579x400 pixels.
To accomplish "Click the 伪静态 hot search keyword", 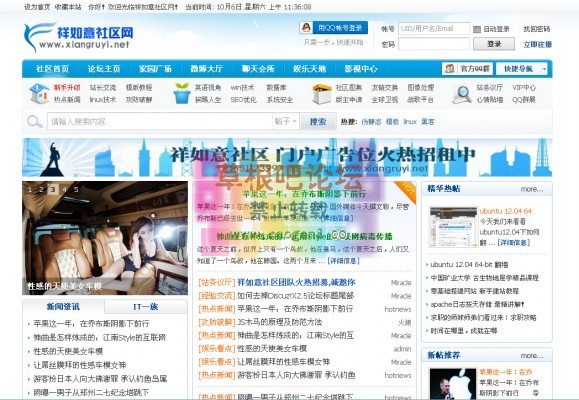I will pos(371,122).
